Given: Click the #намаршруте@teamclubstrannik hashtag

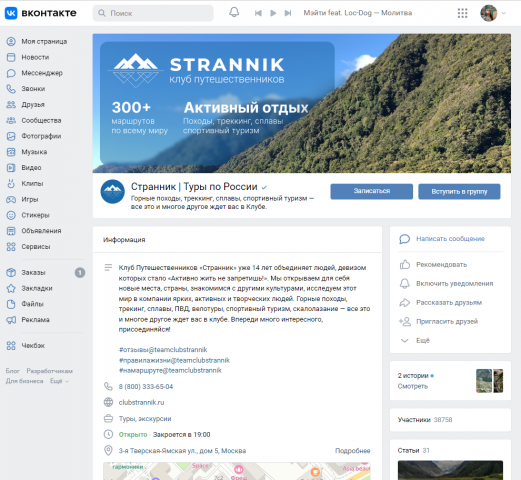Looking at the screenshot, I should click(x=170, y=370).
